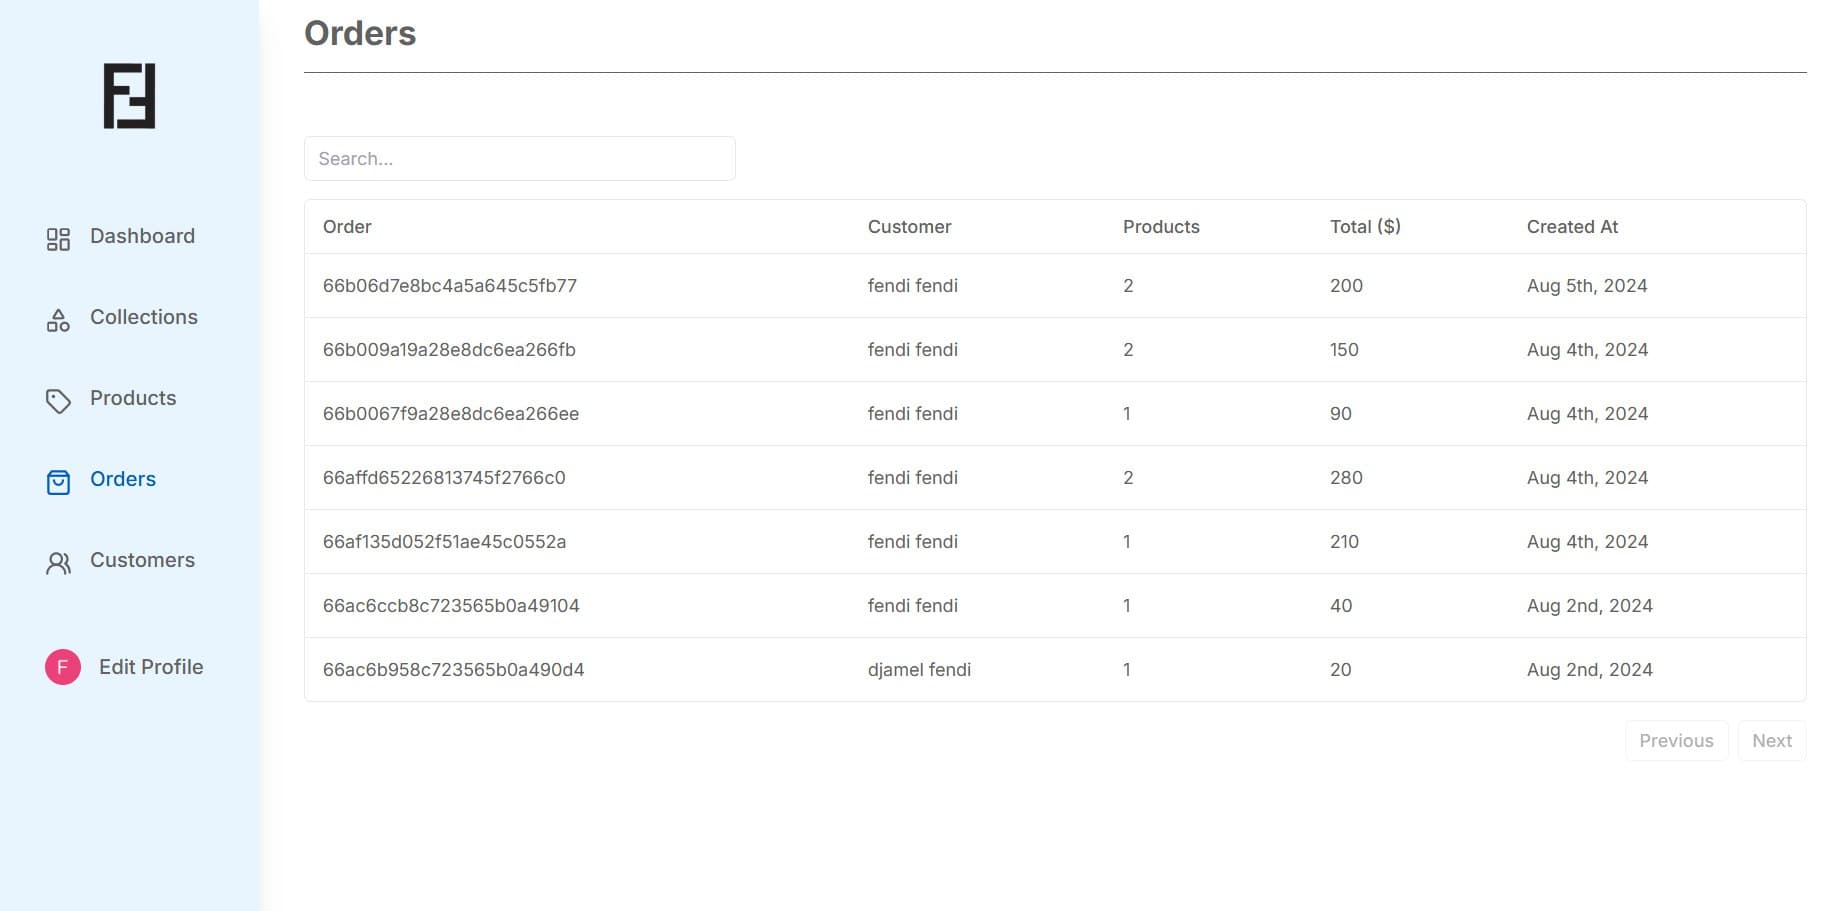The image size is (1839, 911).
Task: Open order 66b06d7e8bc4a5a645c5fb77
Action: (x=449, y=286)
